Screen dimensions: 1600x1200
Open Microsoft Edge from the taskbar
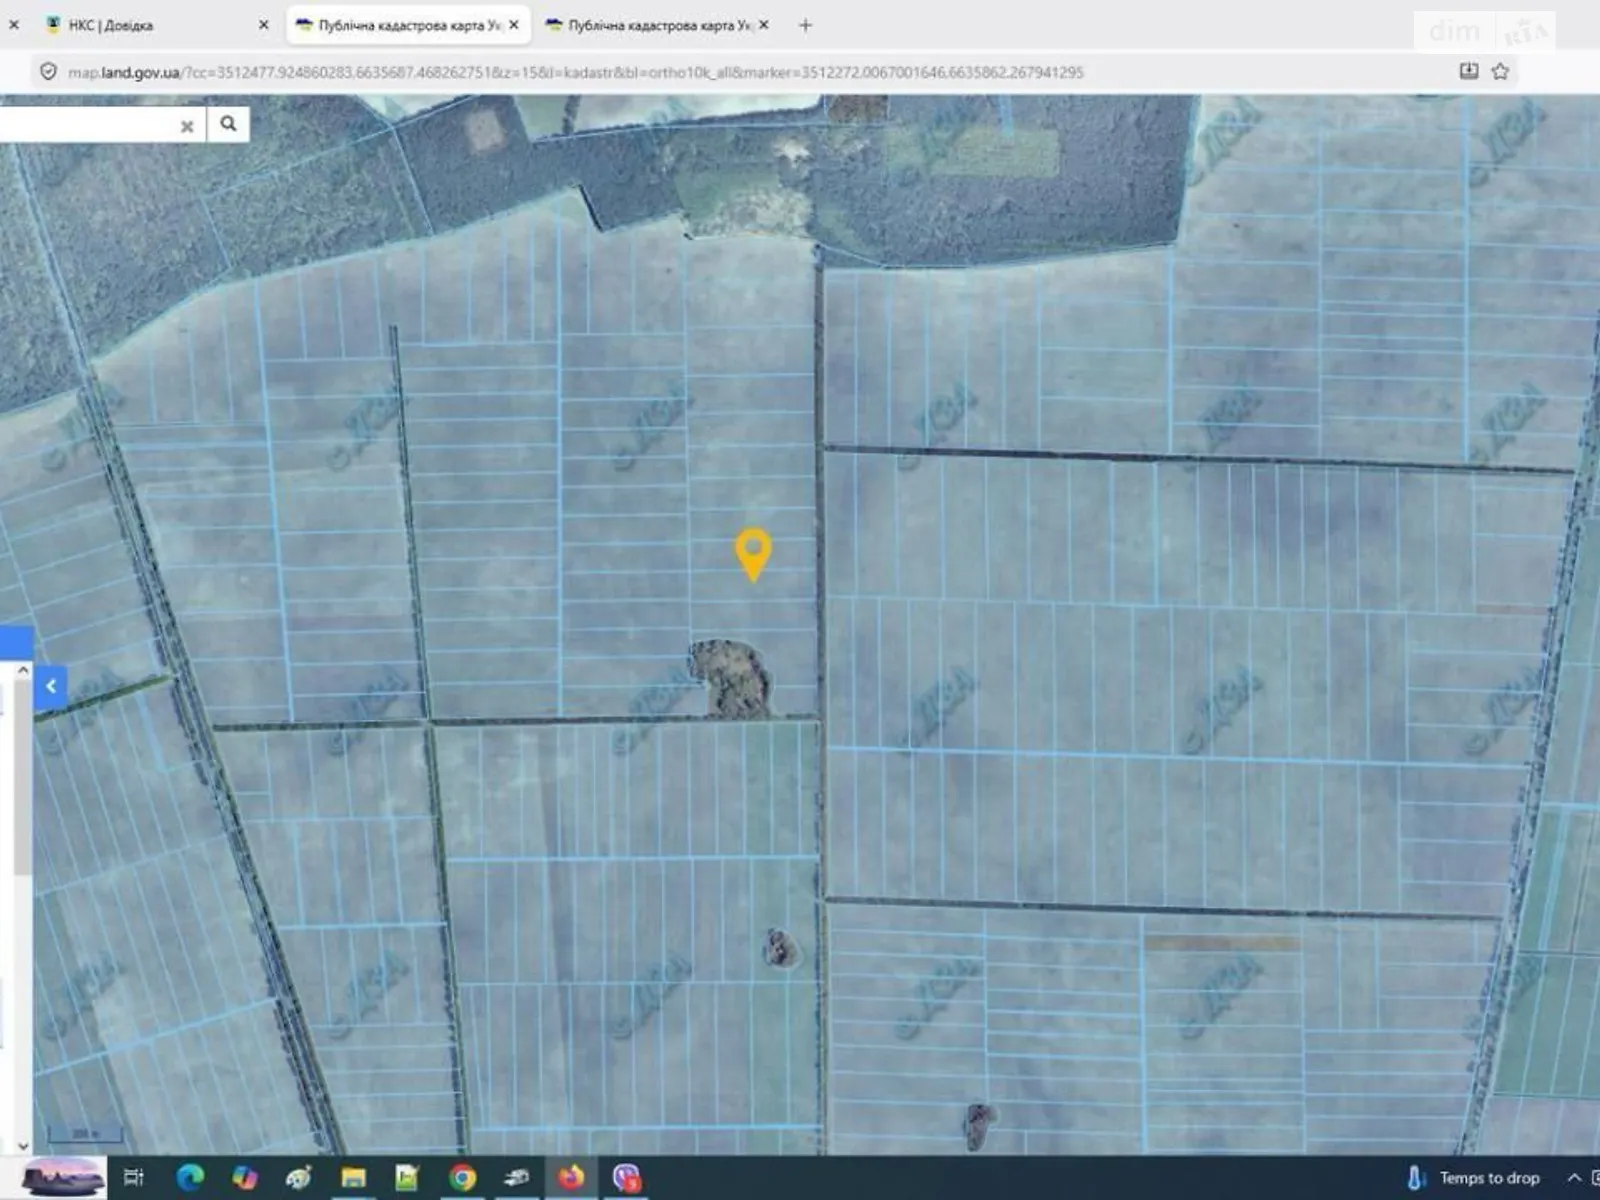(x=189, y=1177)
